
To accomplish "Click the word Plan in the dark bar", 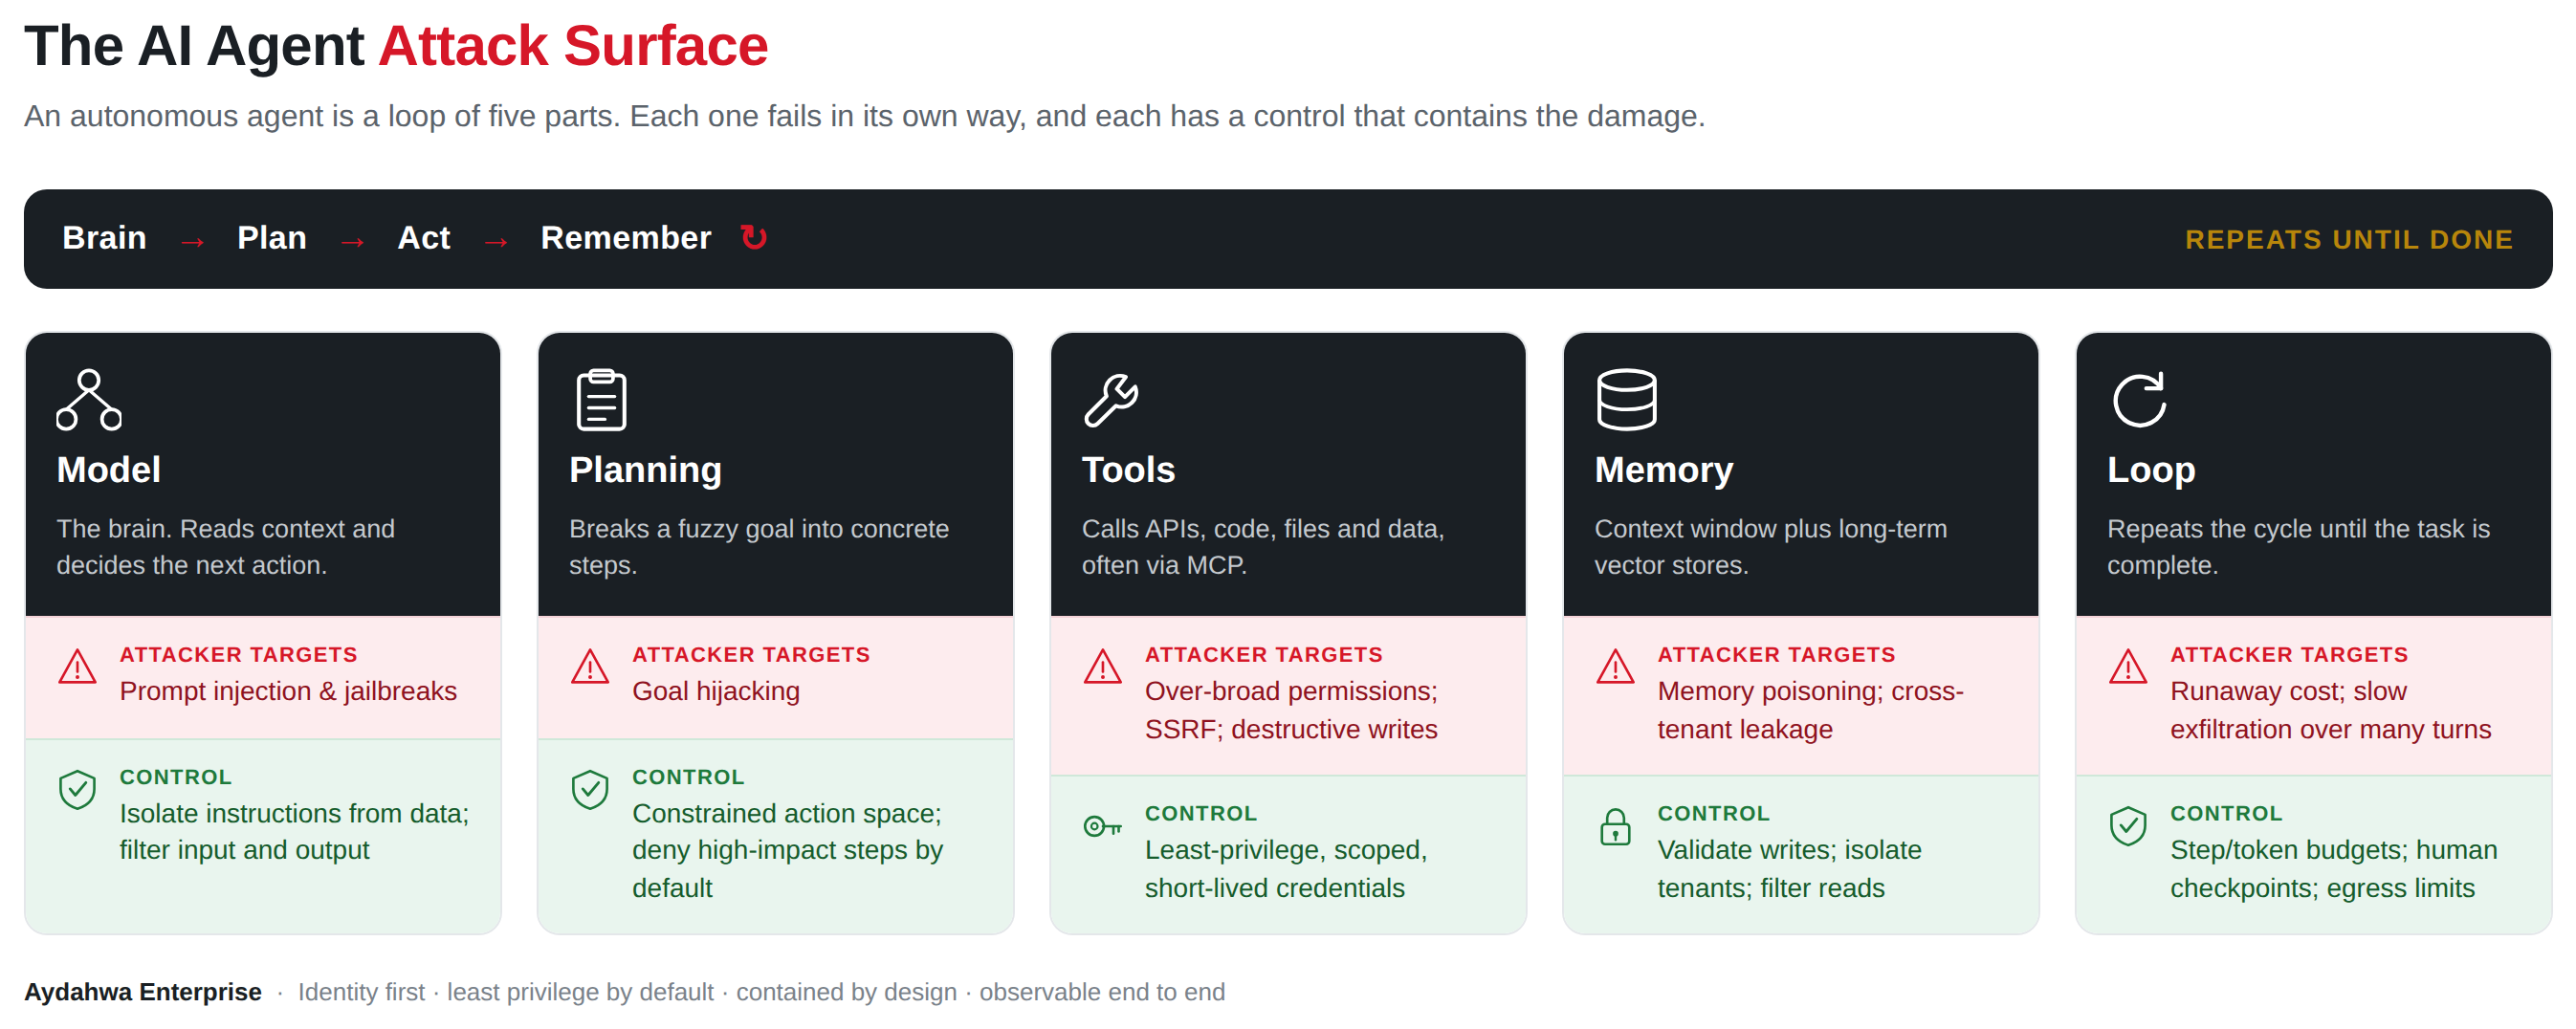I will 271,238.
